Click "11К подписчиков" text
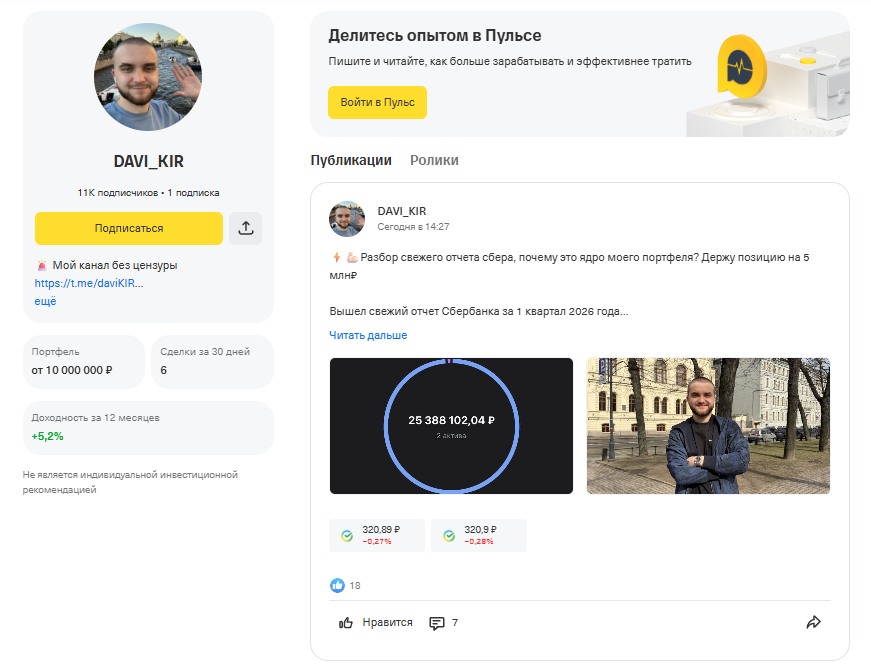Screen dimensions: 871x666 tap(118, 193)
